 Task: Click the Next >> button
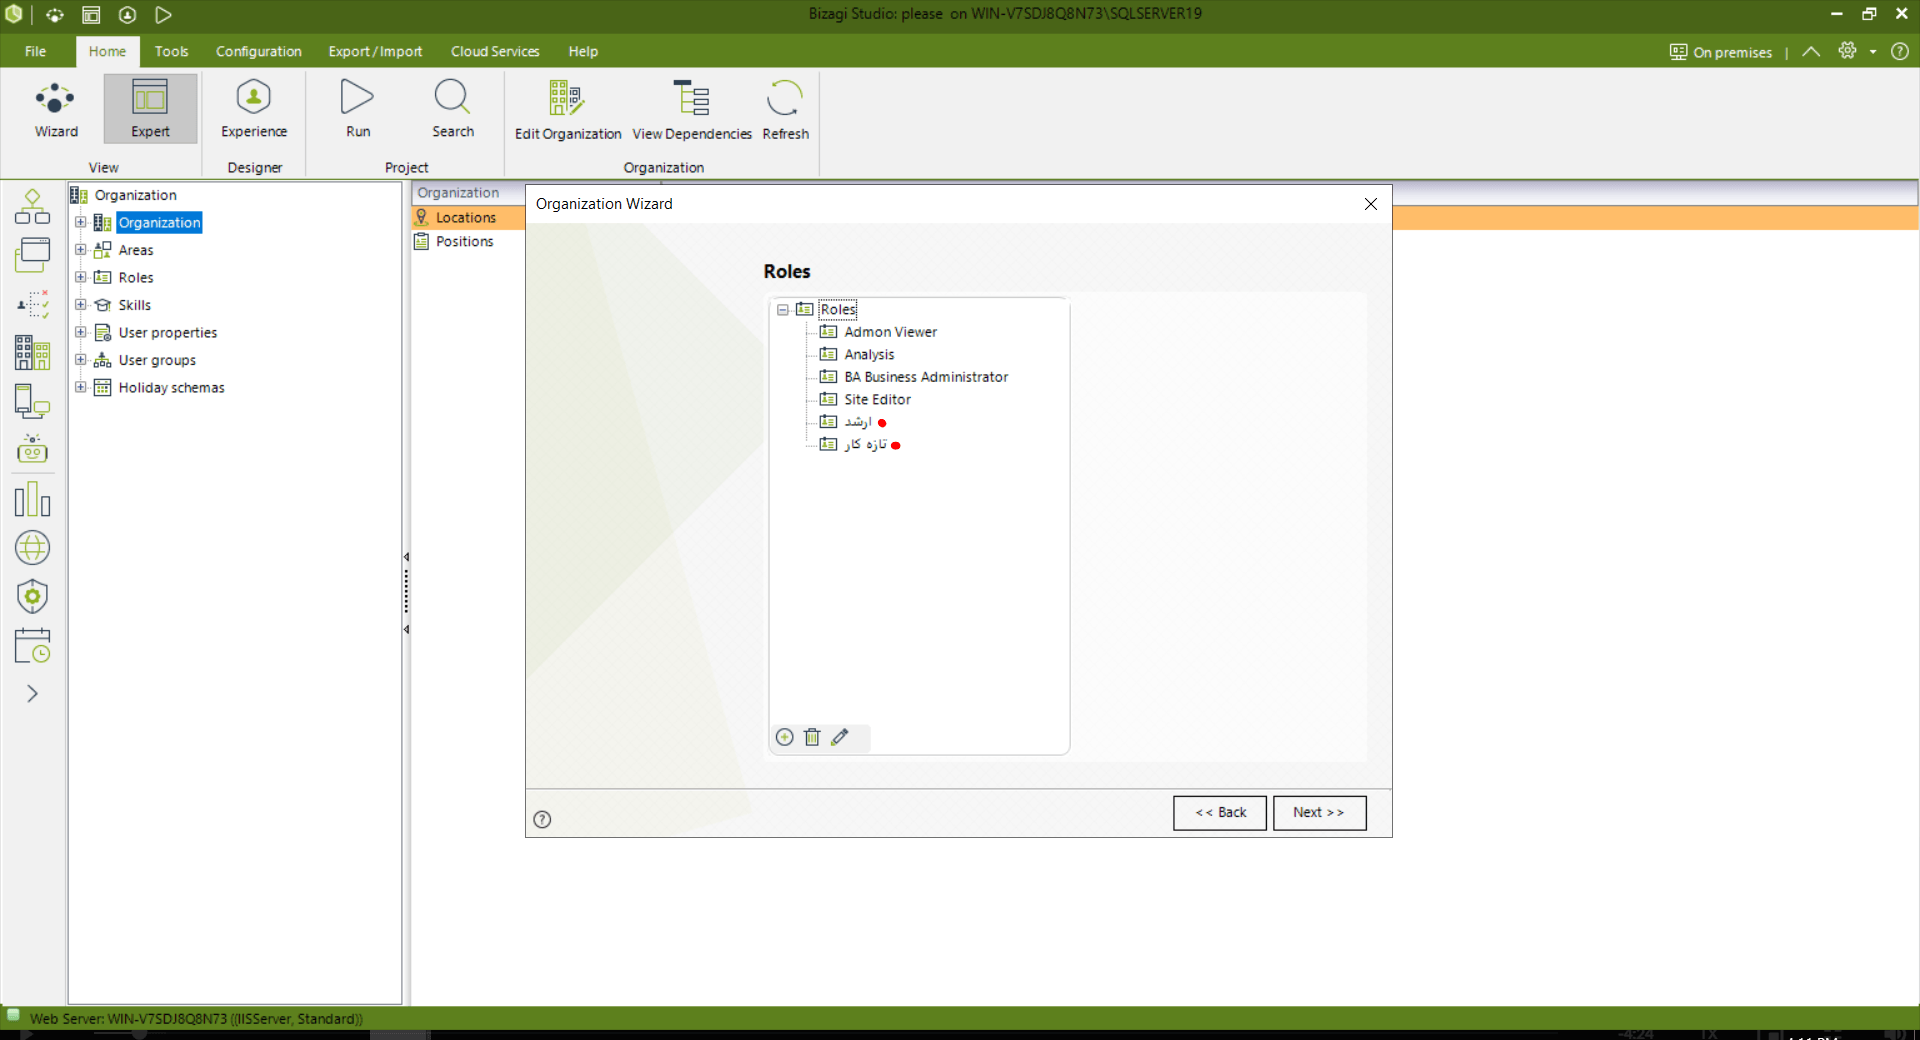[1319, 813]
